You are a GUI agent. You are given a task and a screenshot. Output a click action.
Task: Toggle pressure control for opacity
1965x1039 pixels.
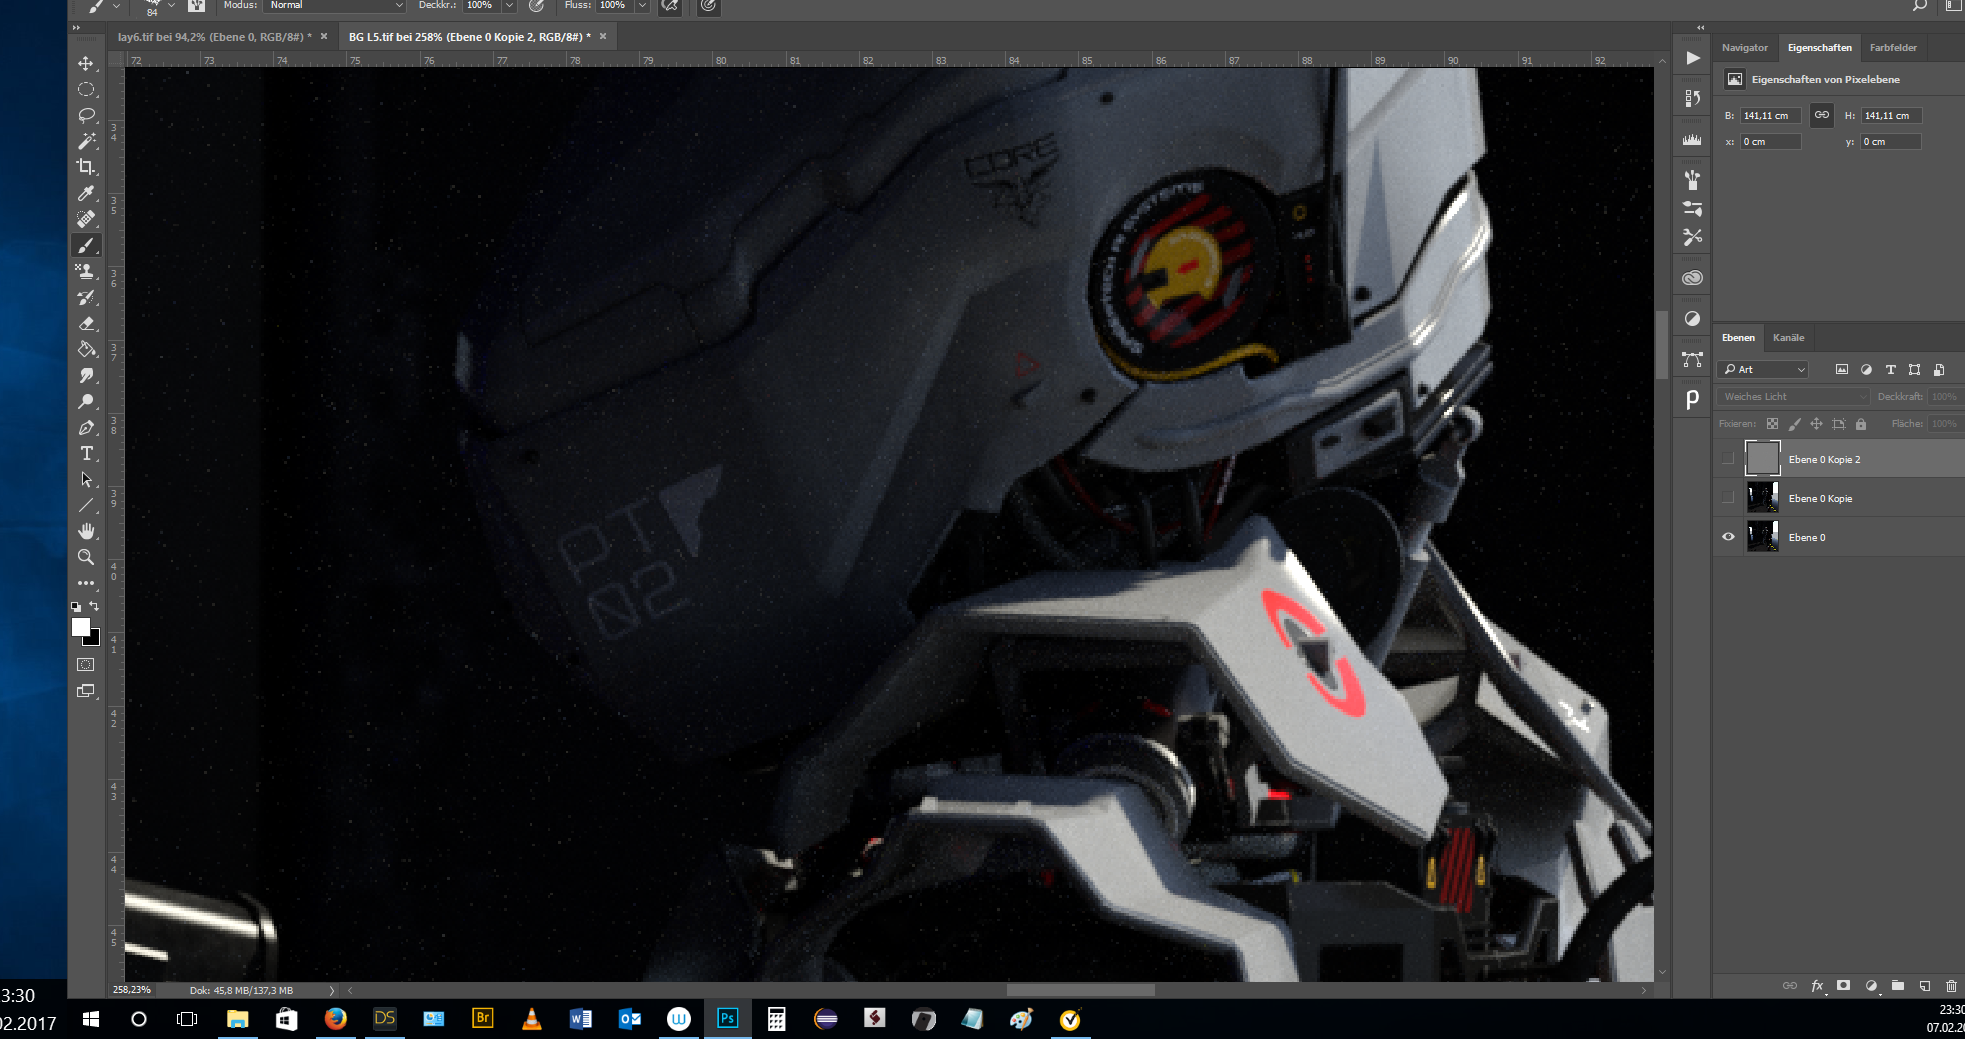click(x=537, y=6)
